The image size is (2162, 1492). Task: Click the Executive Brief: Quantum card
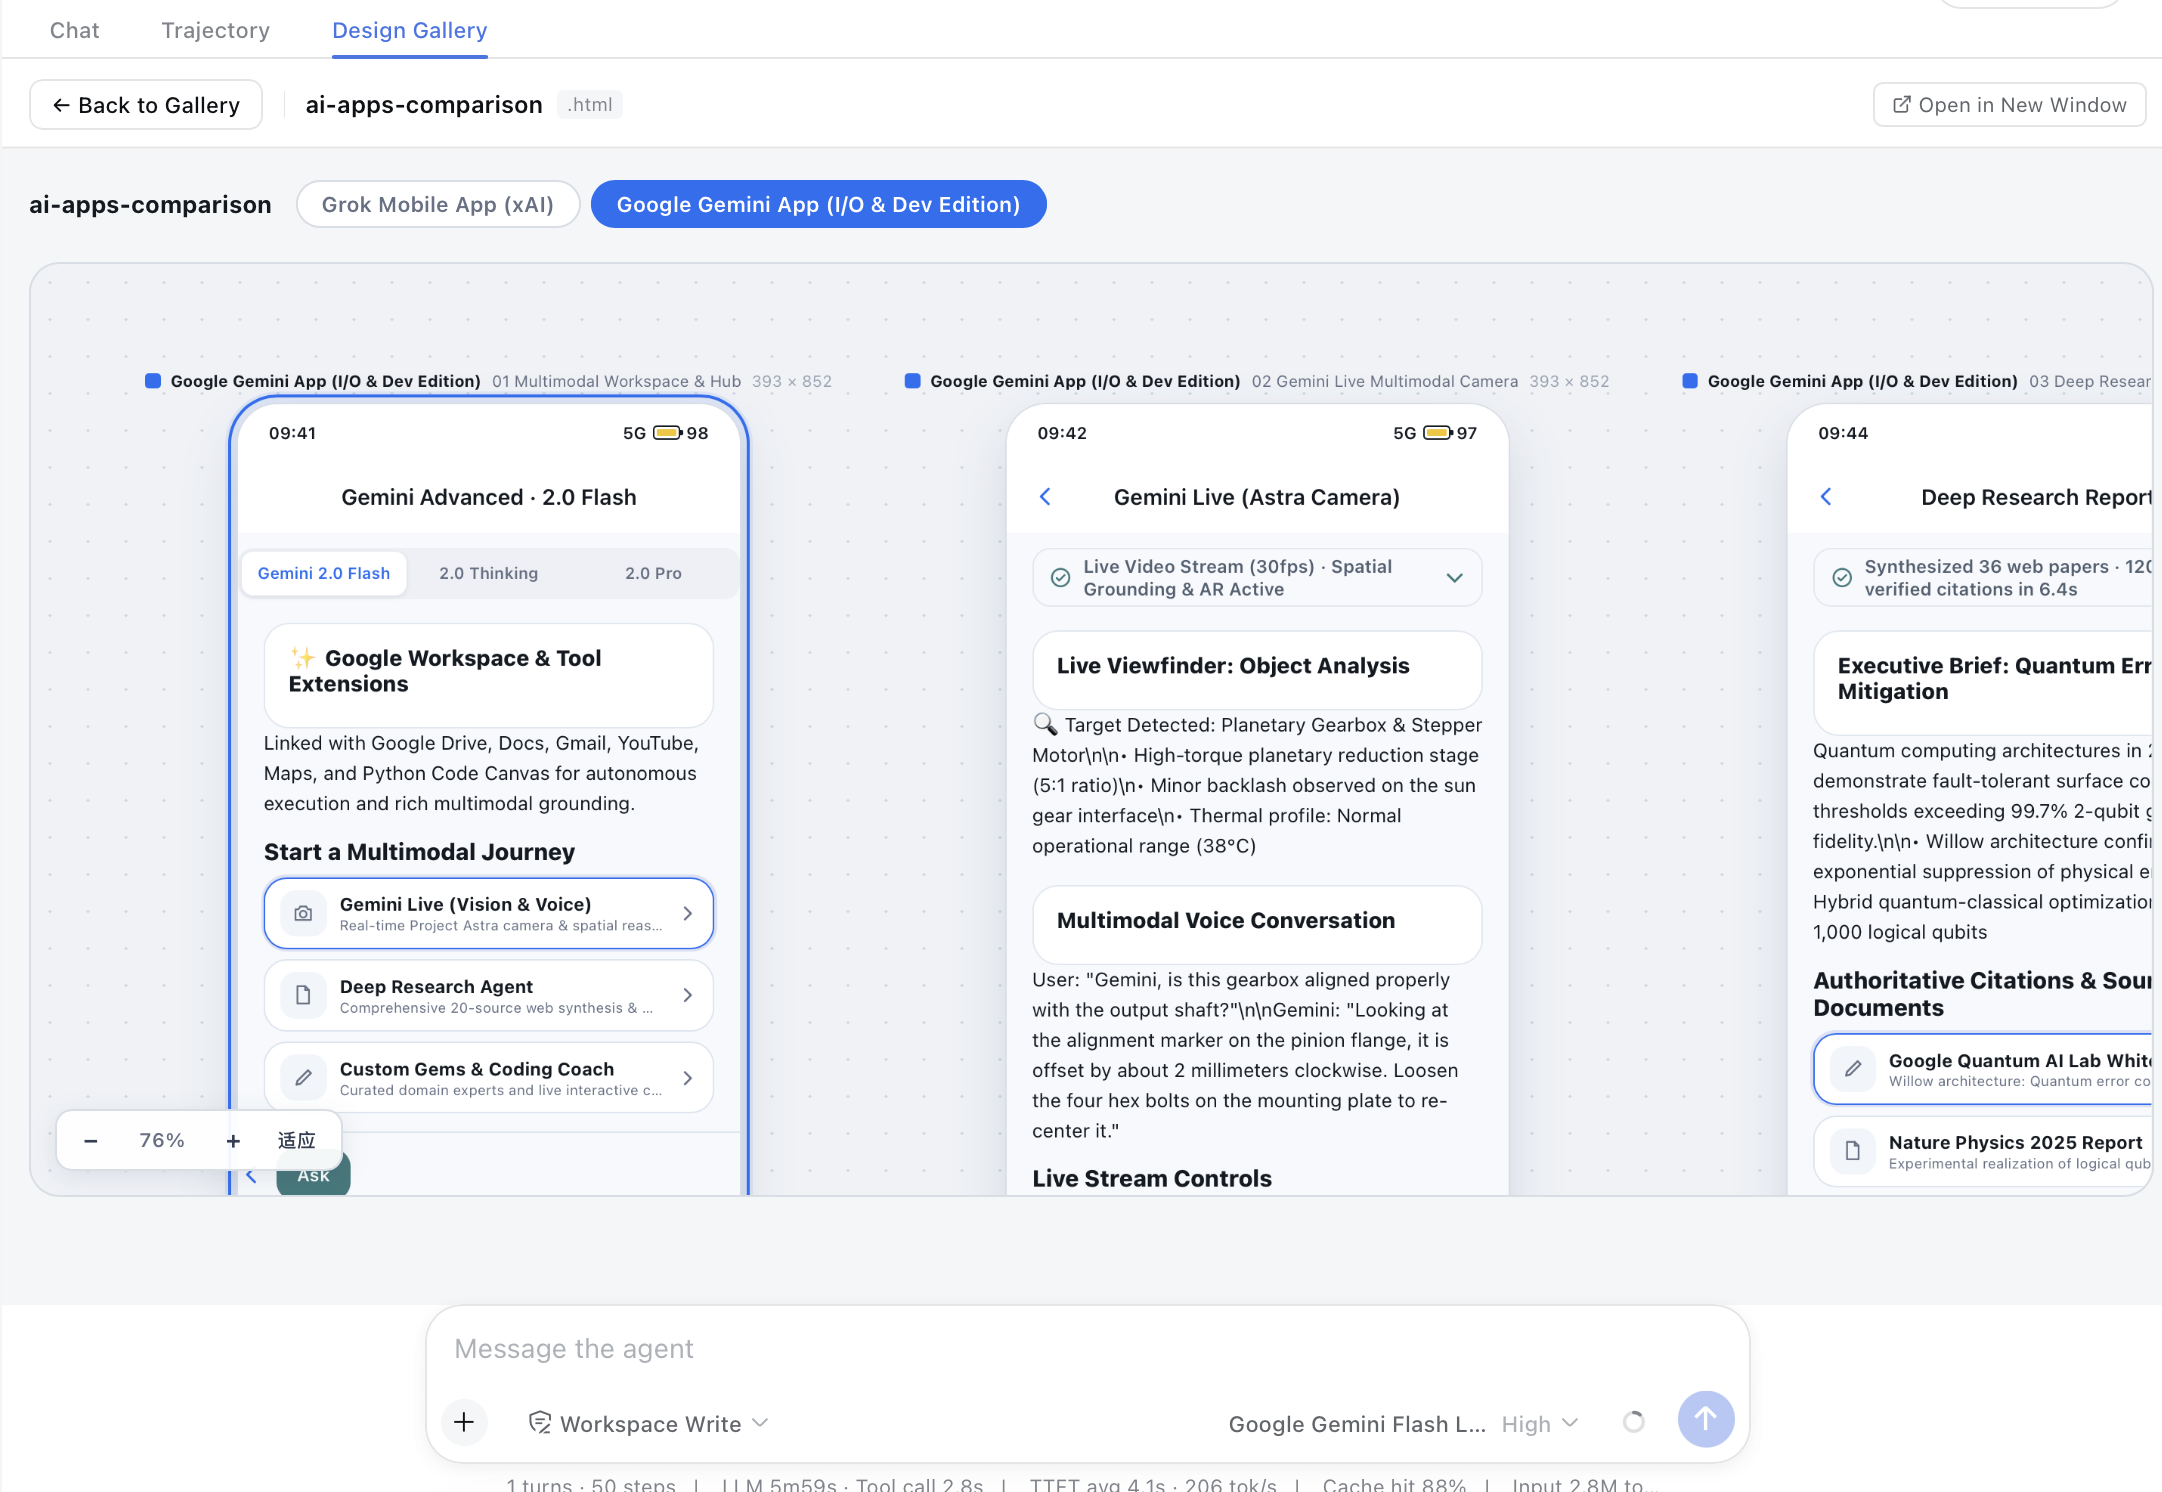1985,681
